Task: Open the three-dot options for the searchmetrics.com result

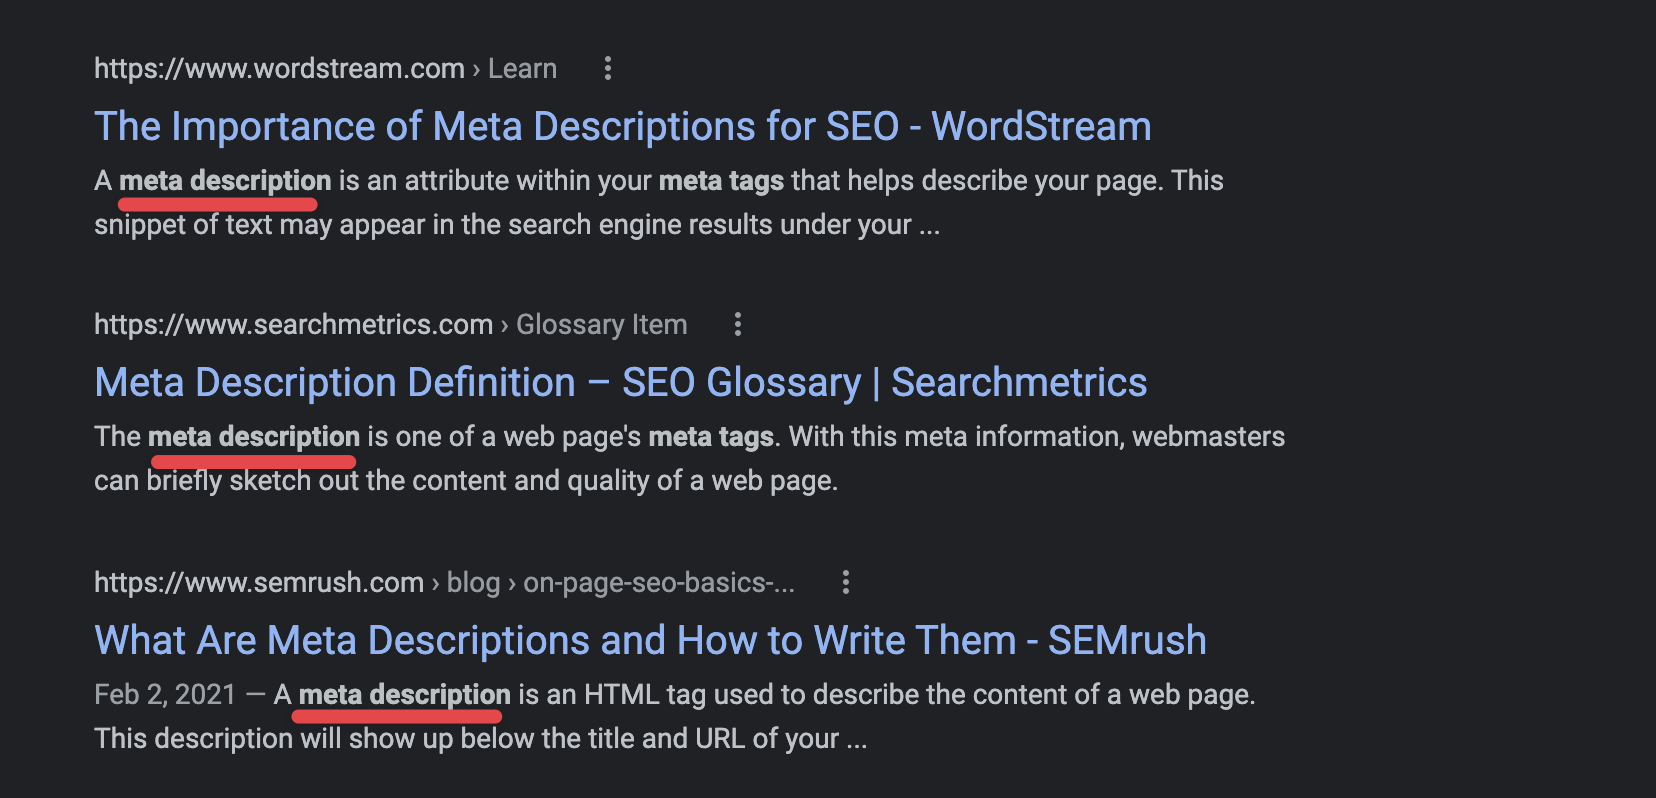Action: [737, 324]
